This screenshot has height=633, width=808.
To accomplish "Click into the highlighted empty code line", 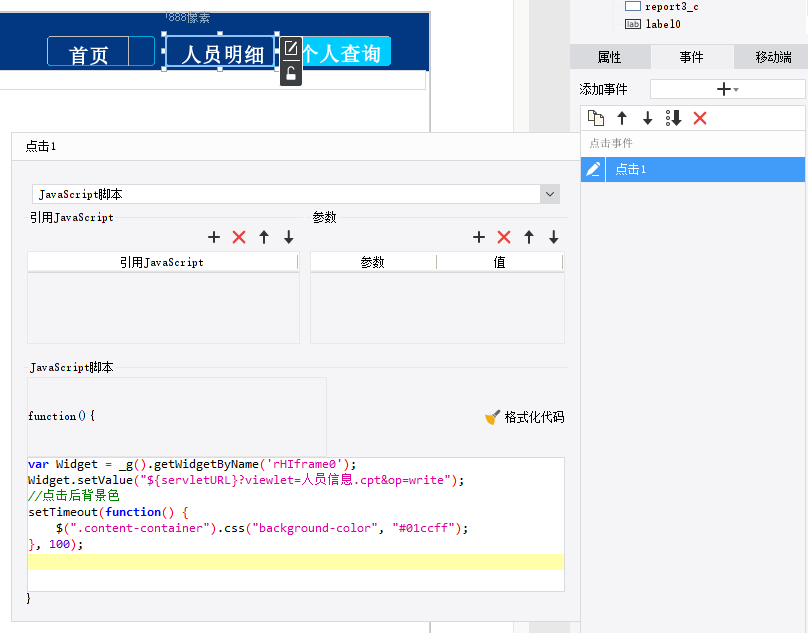I will coord(296,562).
